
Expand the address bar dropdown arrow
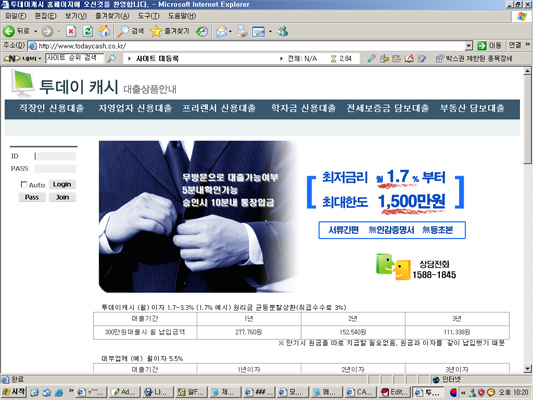click(x=469, y=46)
